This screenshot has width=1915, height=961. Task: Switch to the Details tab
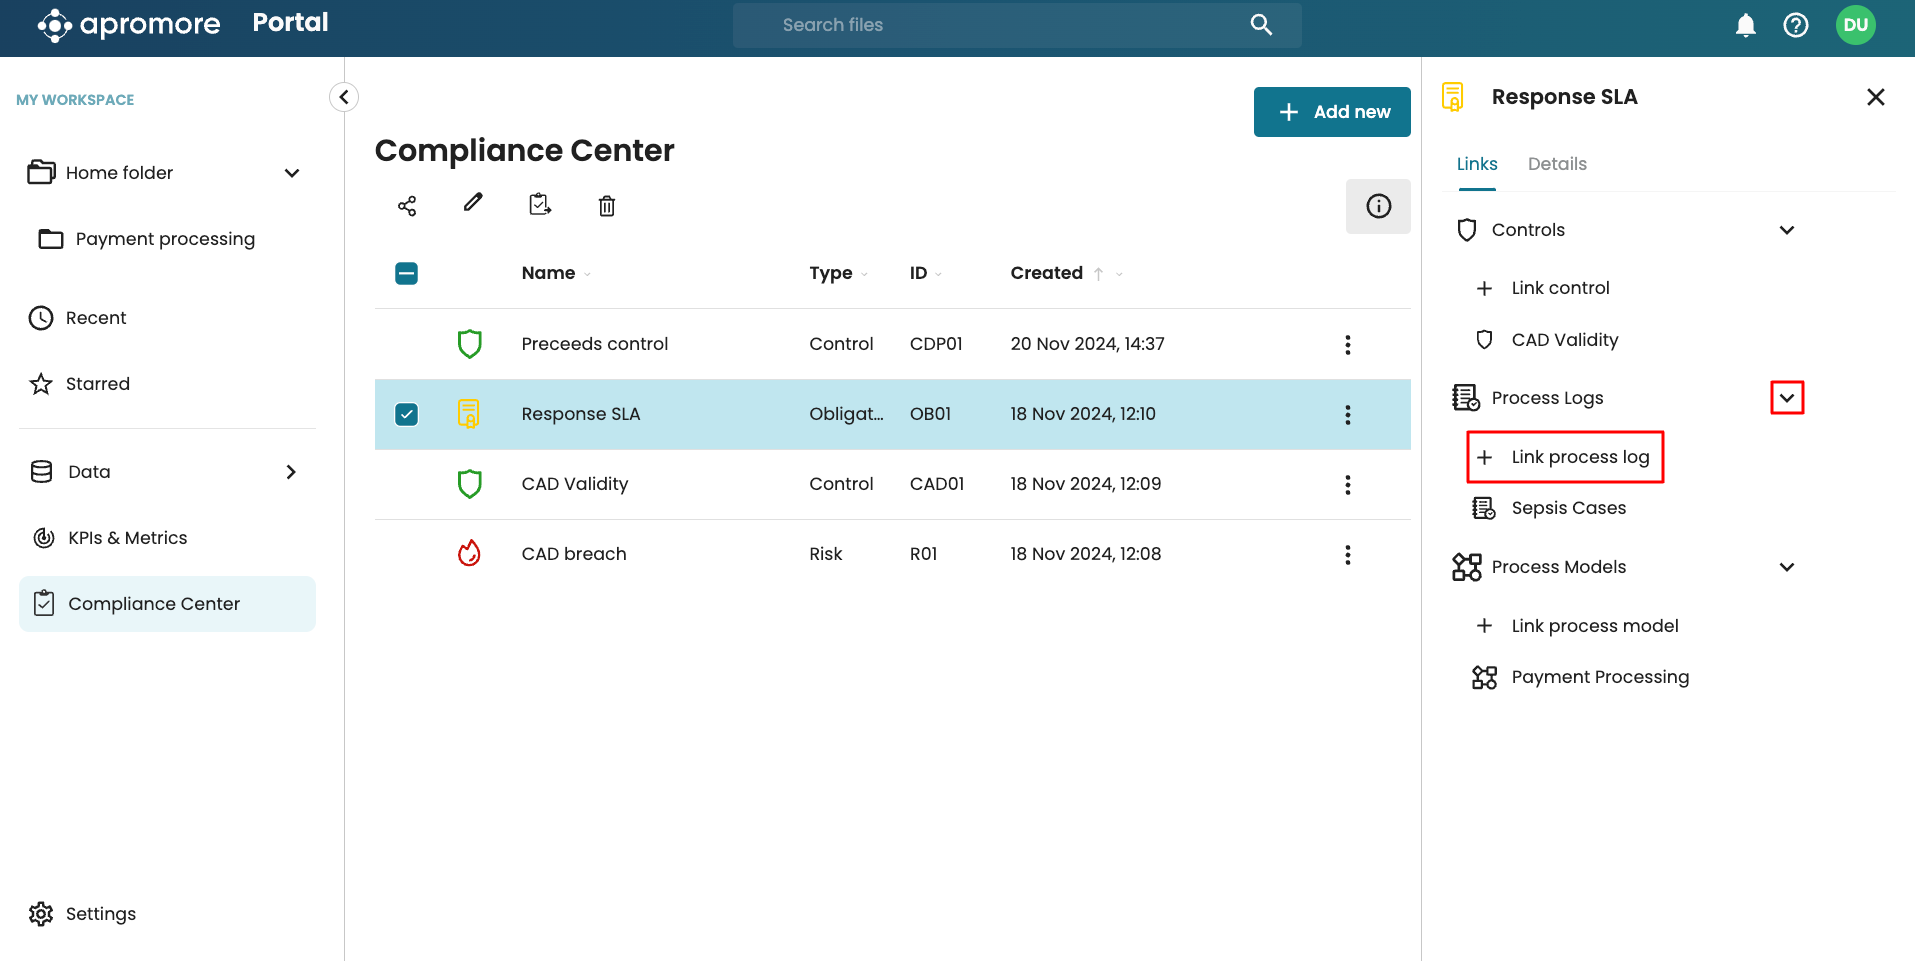tap(1557, 164)
